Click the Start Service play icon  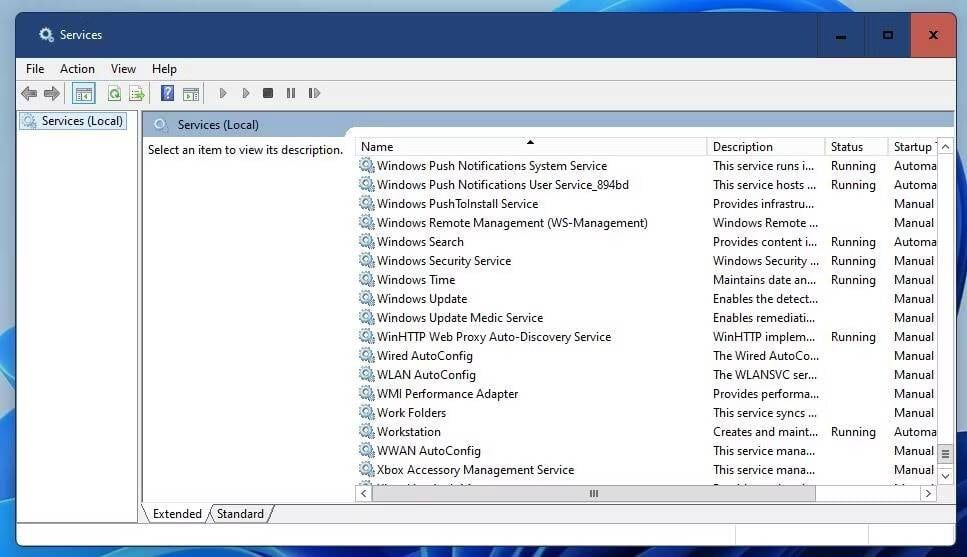point(223,93)
